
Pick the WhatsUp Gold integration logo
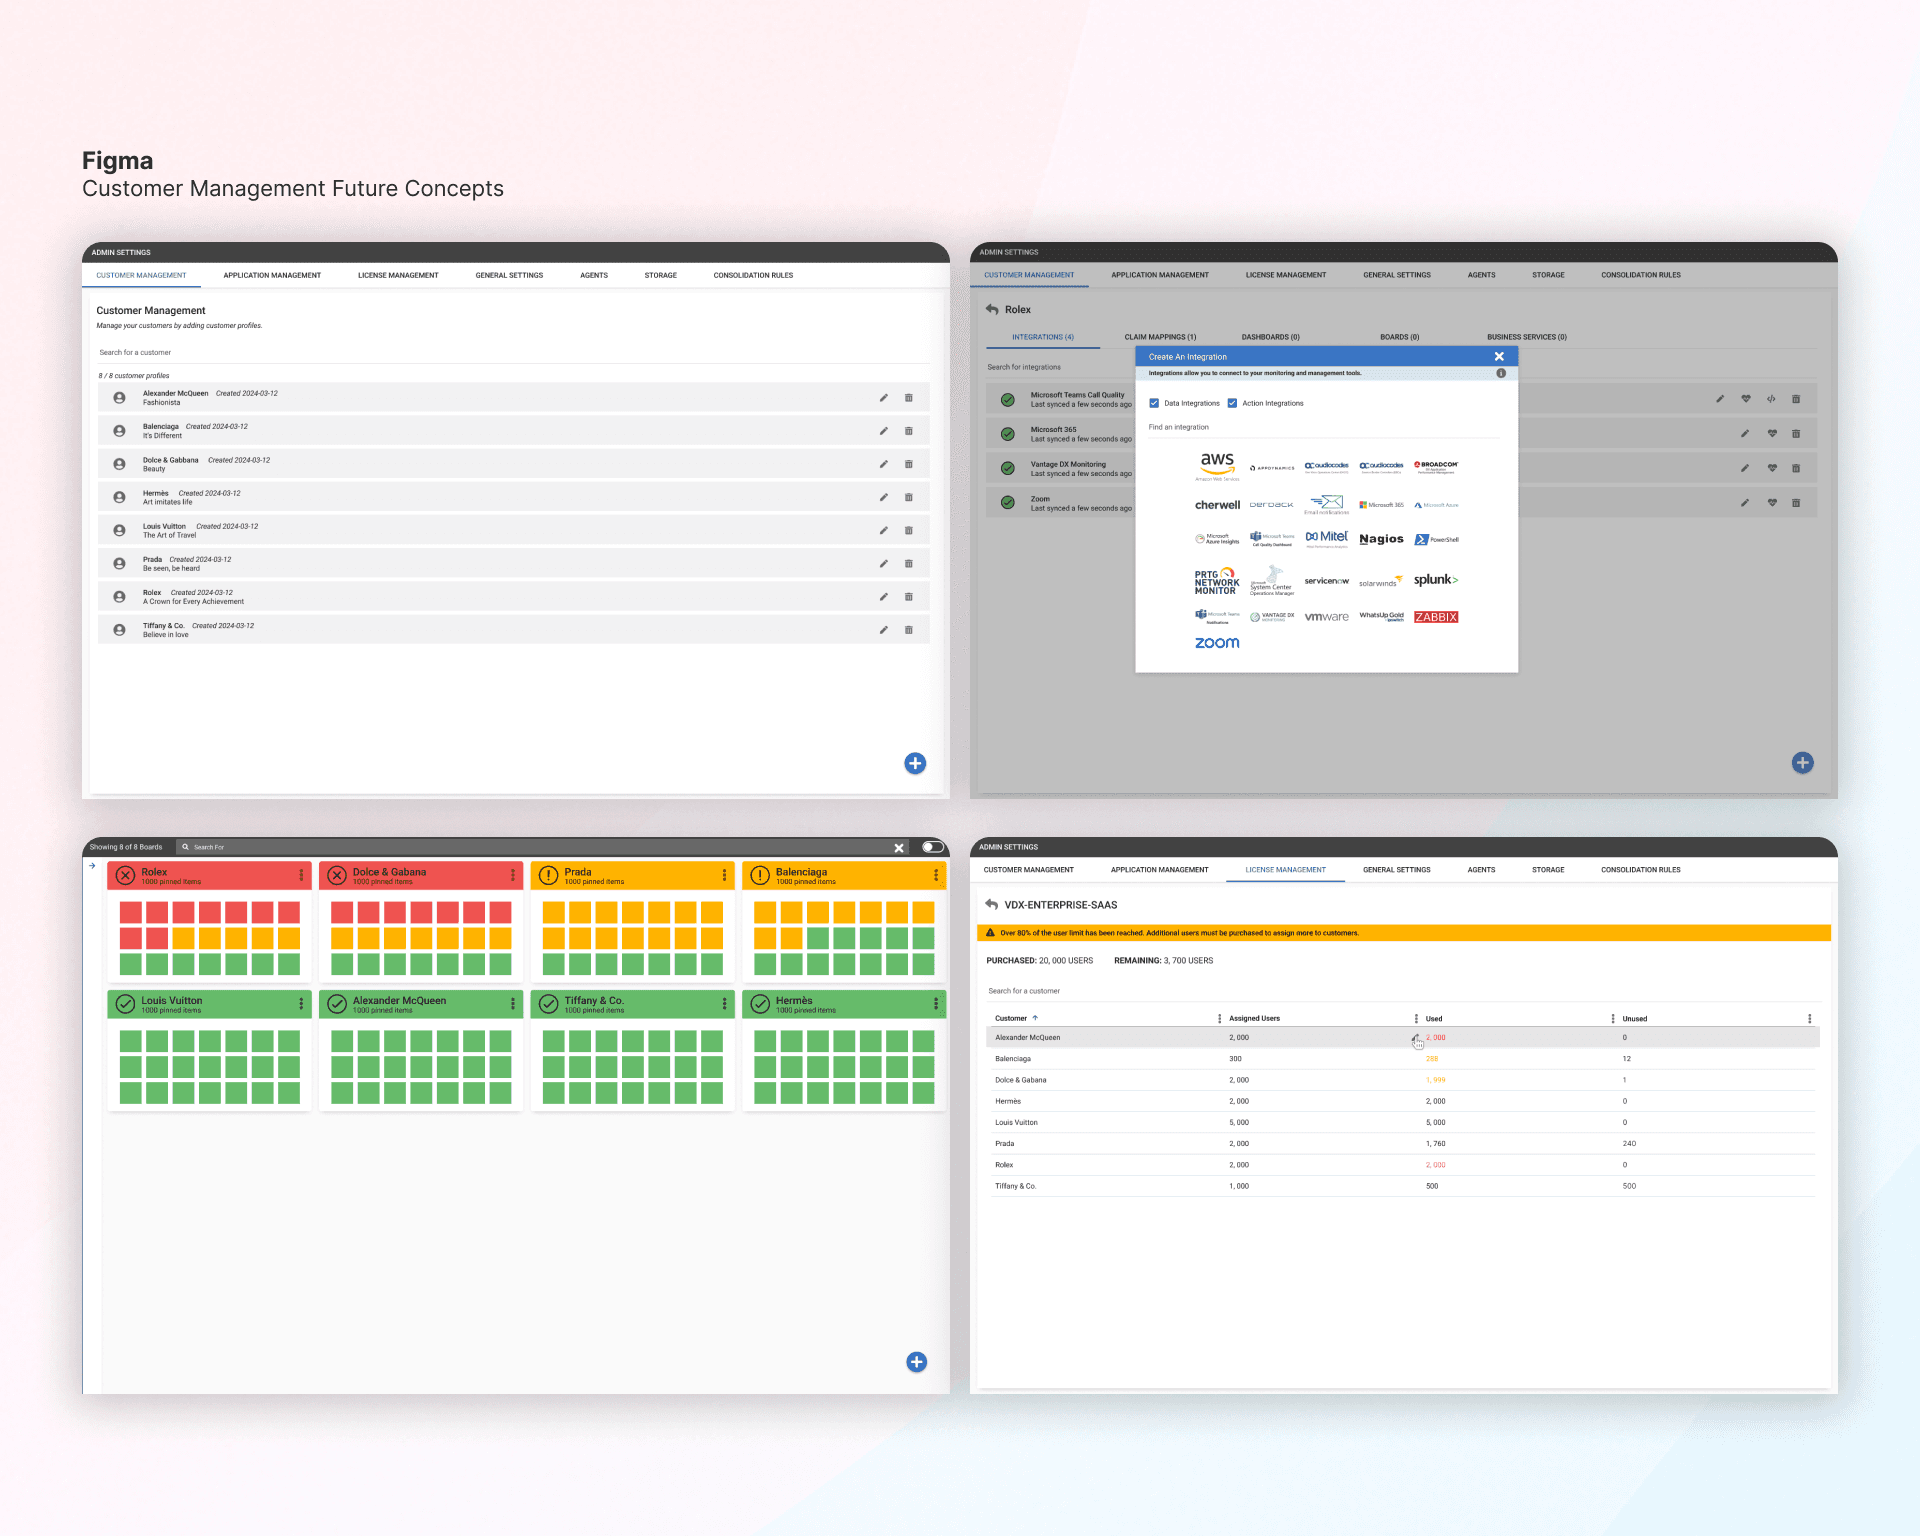[1381, 617]
